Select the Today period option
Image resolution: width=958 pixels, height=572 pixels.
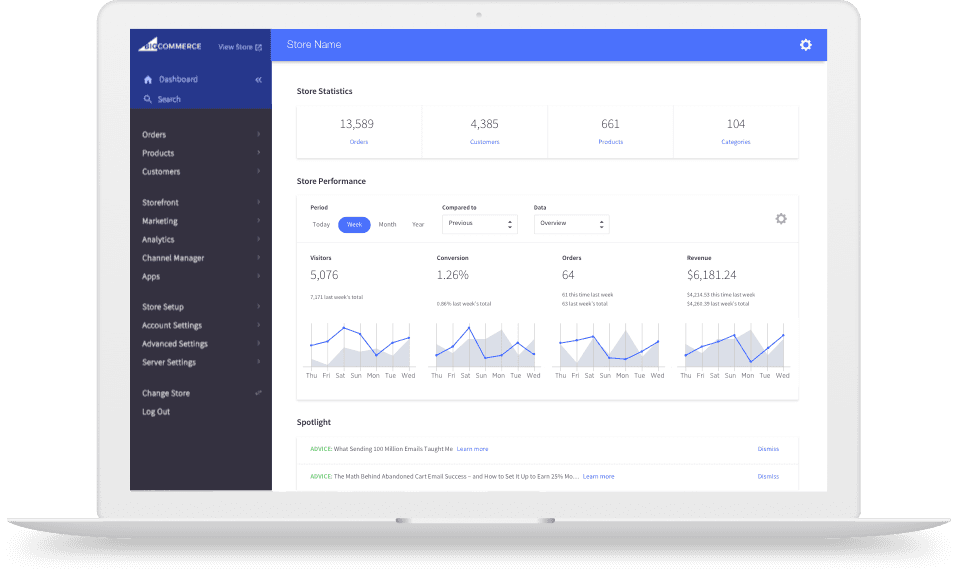click(321, 224)
